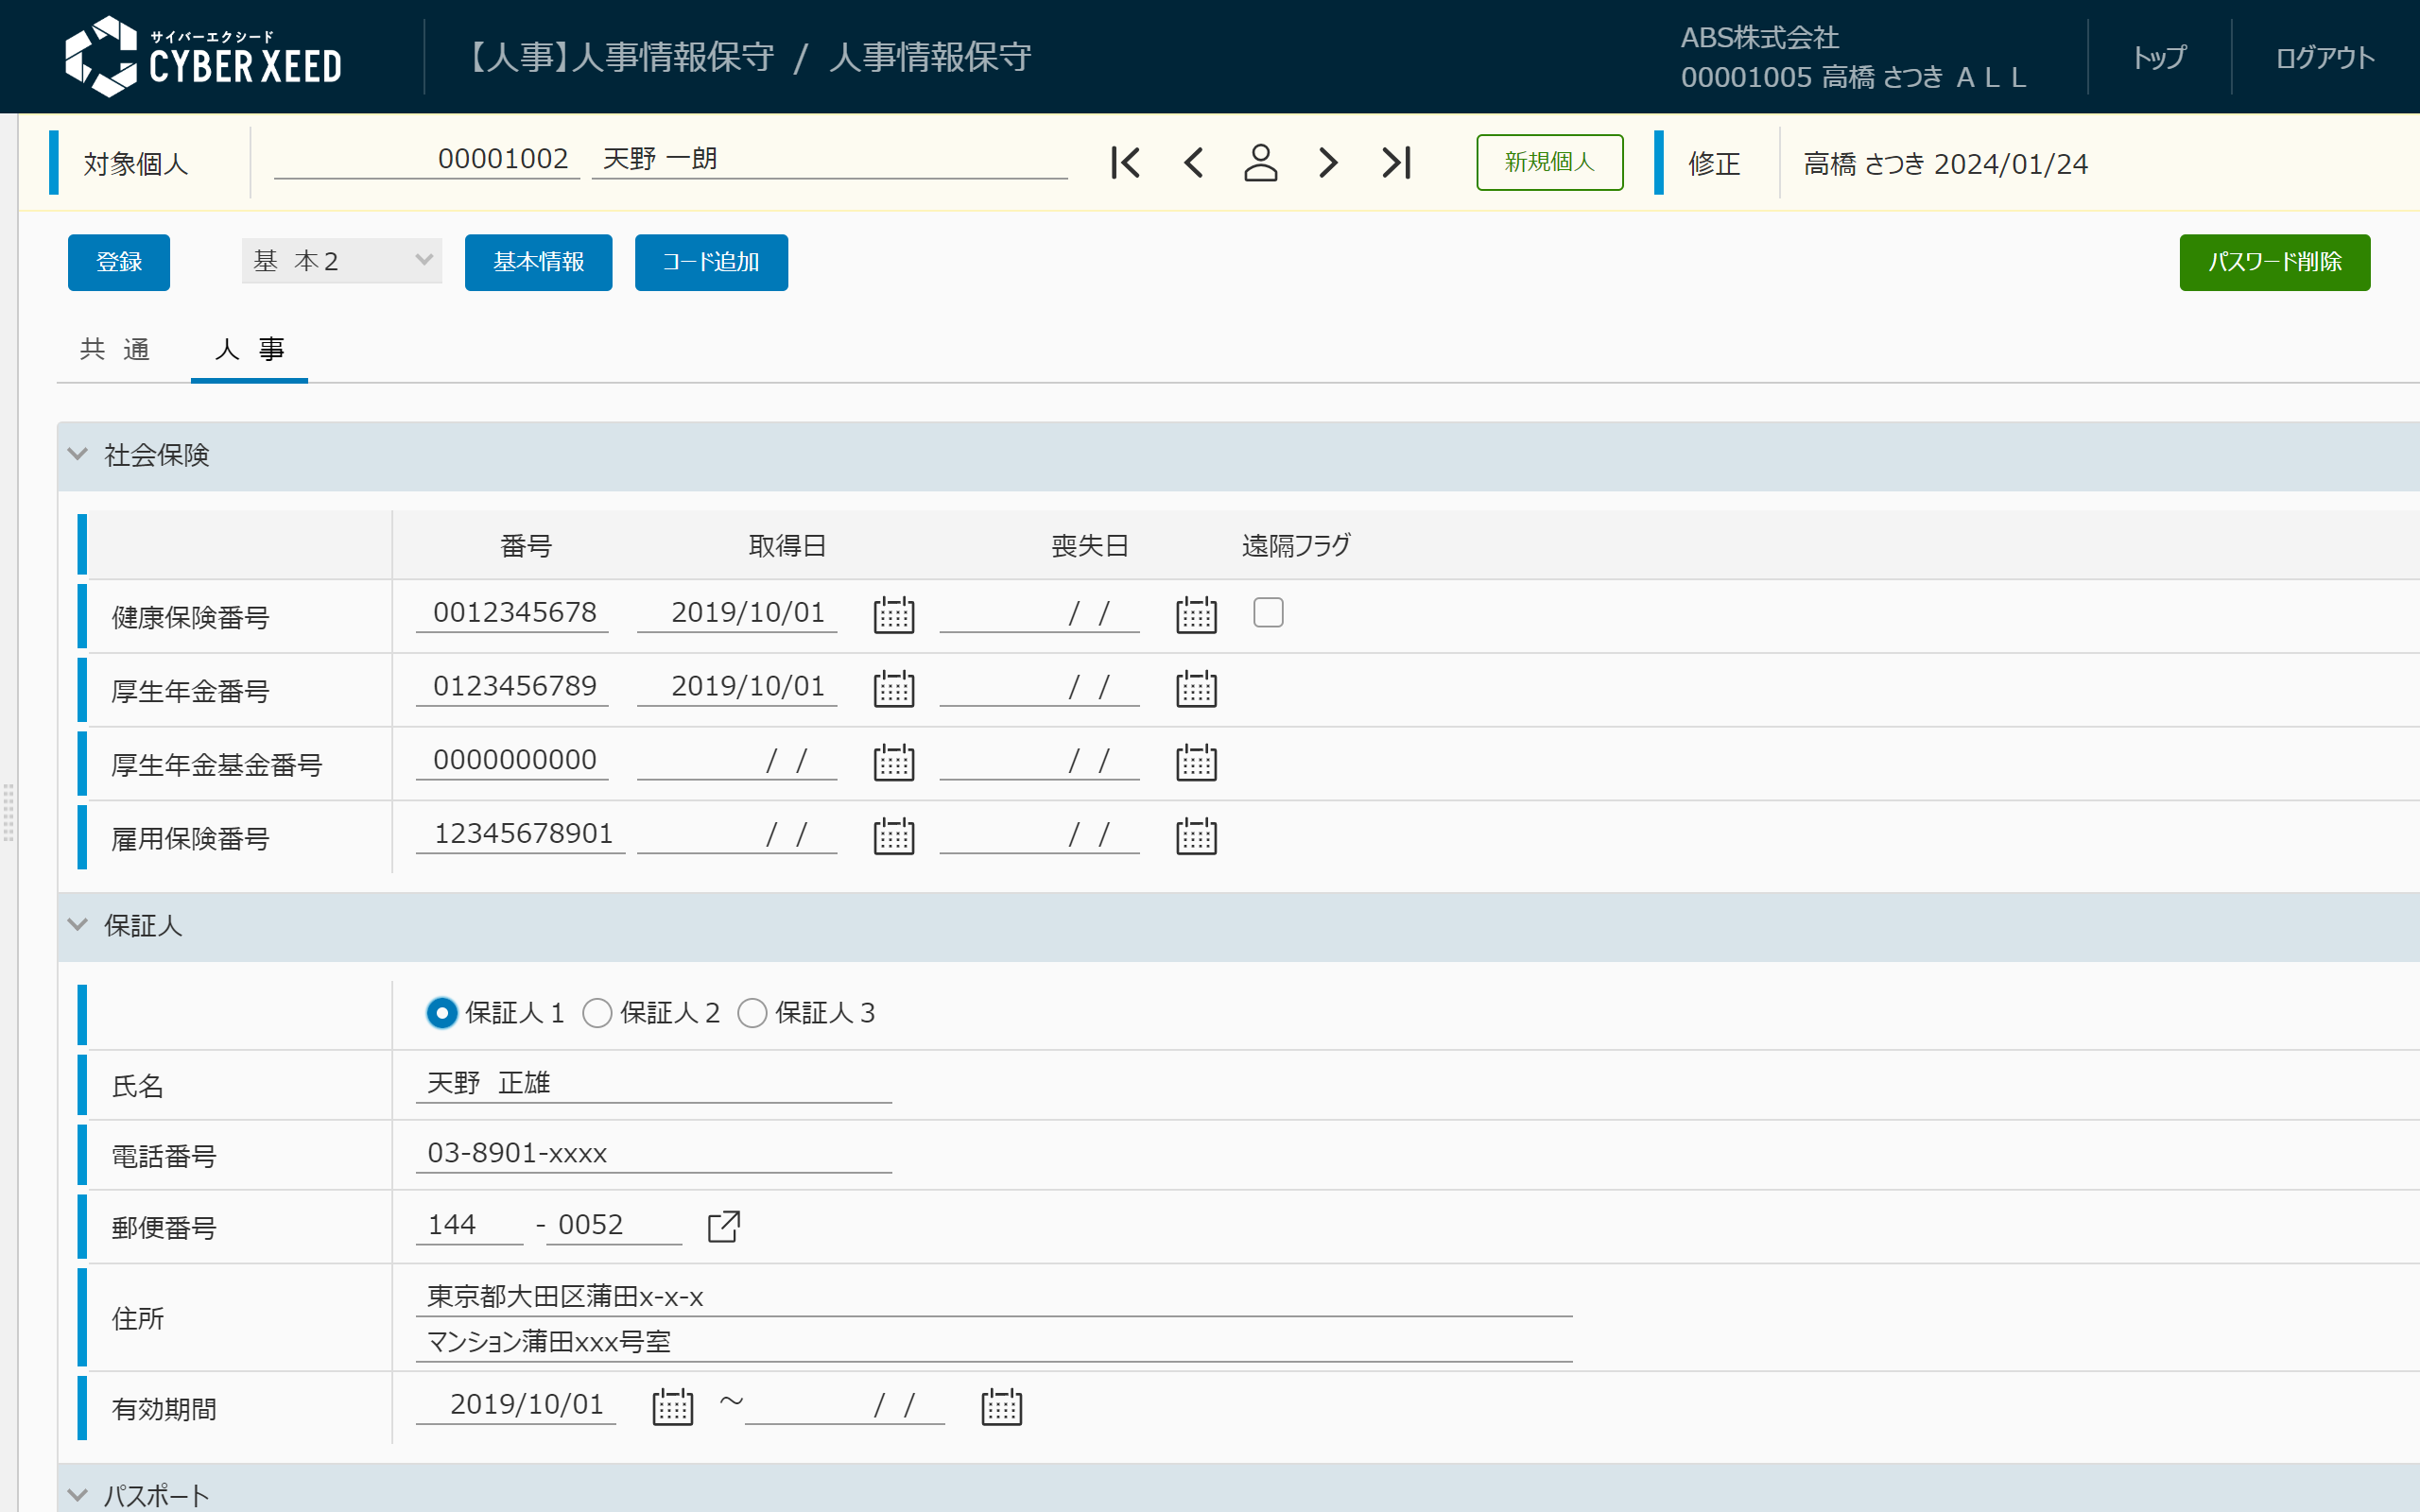
Task: Expand the パスポート section
Action: 77,1495
